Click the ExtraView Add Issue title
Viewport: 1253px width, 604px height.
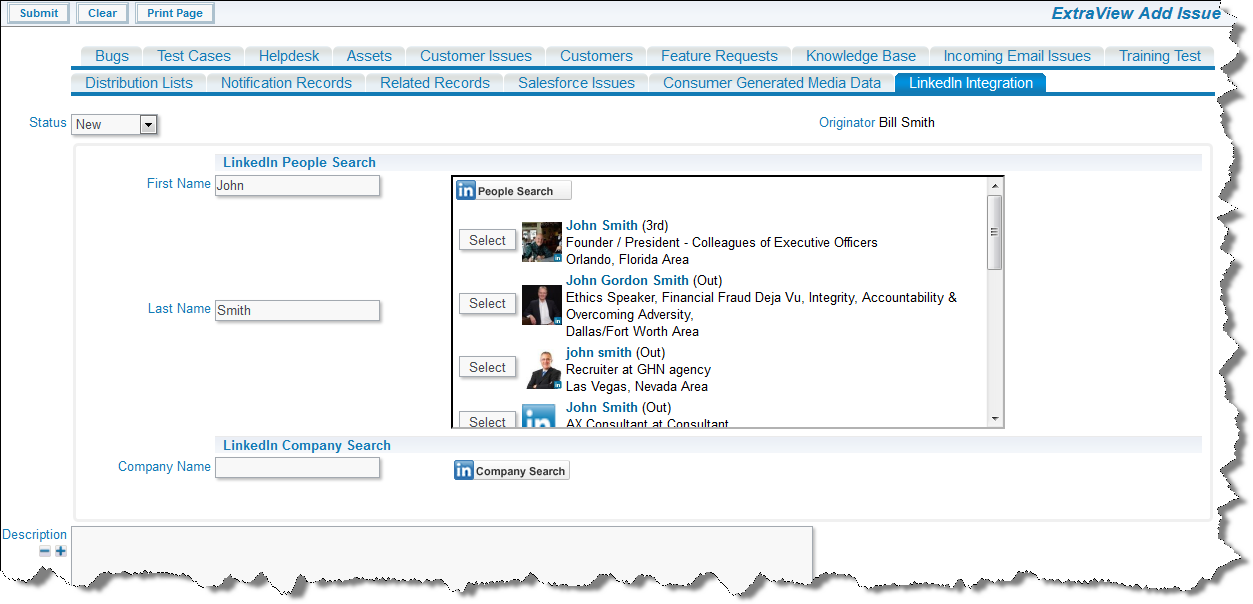click(x=1136, y=14)
